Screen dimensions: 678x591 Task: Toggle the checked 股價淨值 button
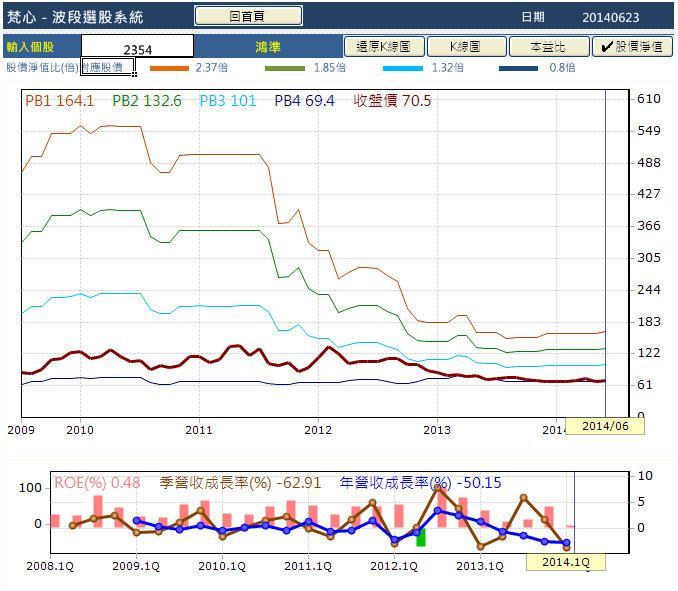coord(632,47)
